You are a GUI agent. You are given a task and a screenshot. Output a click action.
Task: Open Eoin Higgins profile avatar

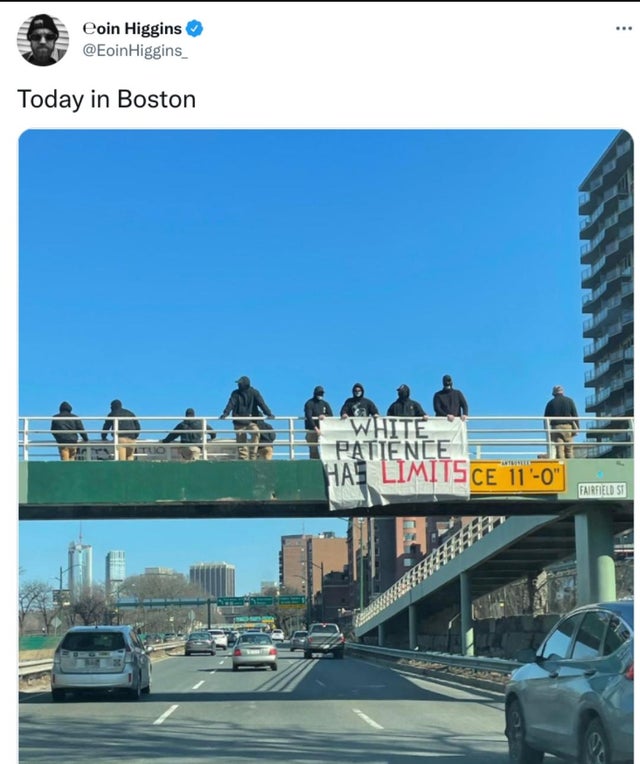click(x=42, y=40)
